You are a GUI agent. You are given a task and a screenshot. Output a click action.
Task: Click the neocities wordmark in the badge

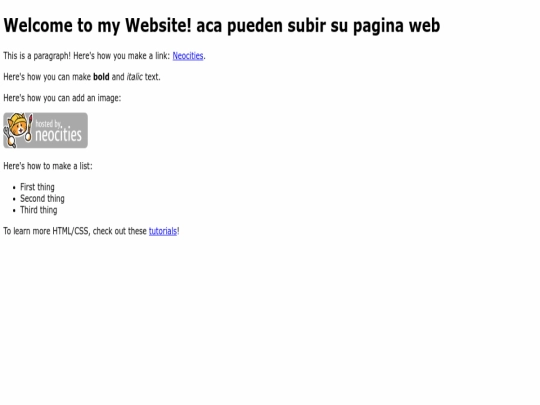58,134
